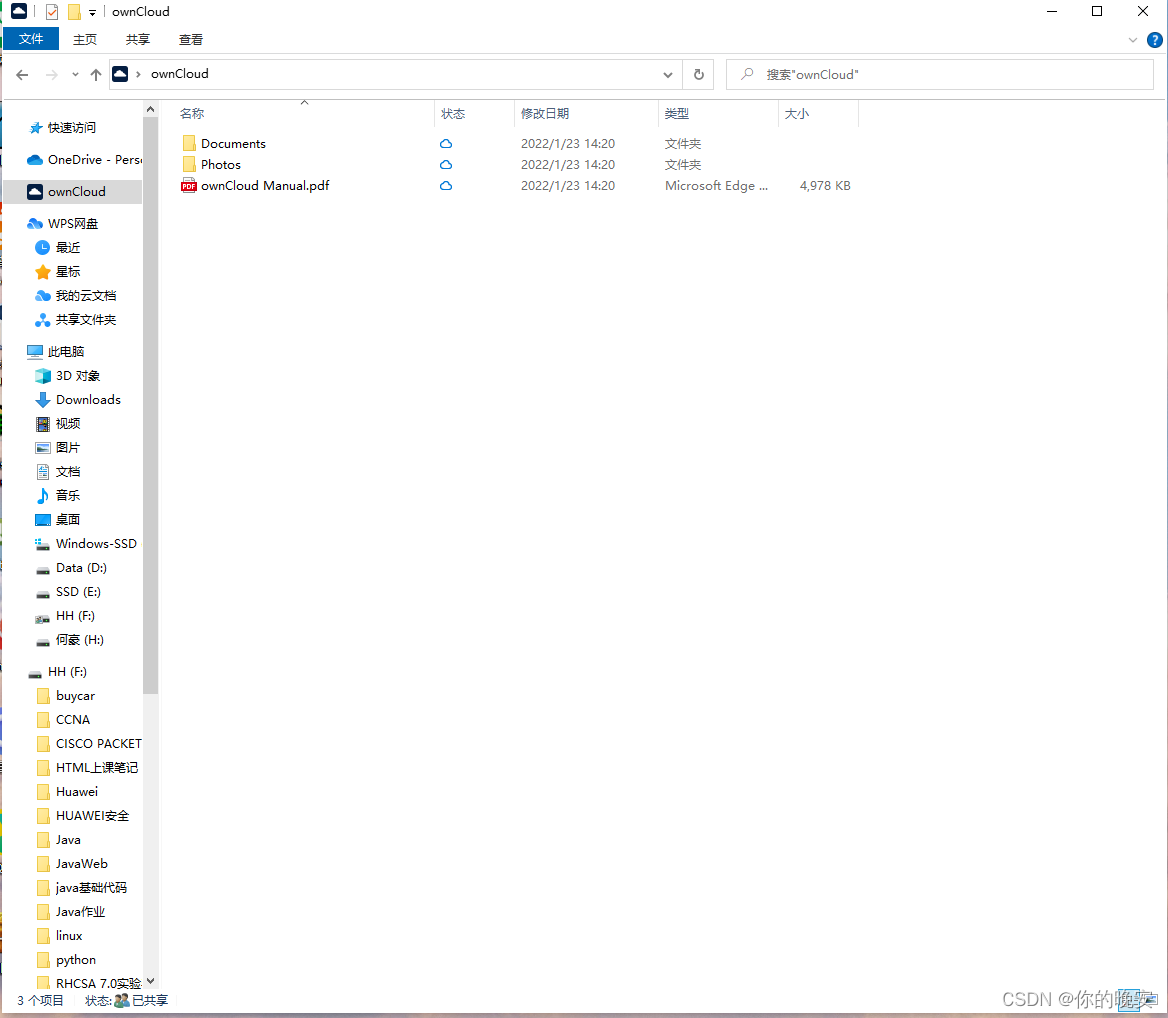Go back with the back arrow

pyautogui.click(x=22, y=74)
